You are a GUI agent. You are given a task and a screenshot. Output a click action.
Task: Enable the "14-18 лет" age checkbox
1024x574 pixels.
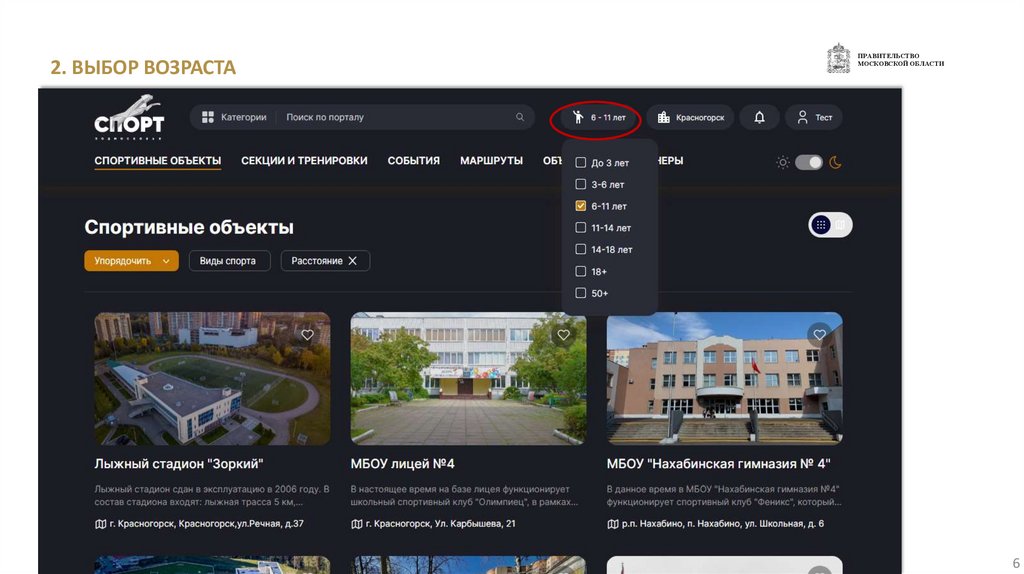[580, 250]
